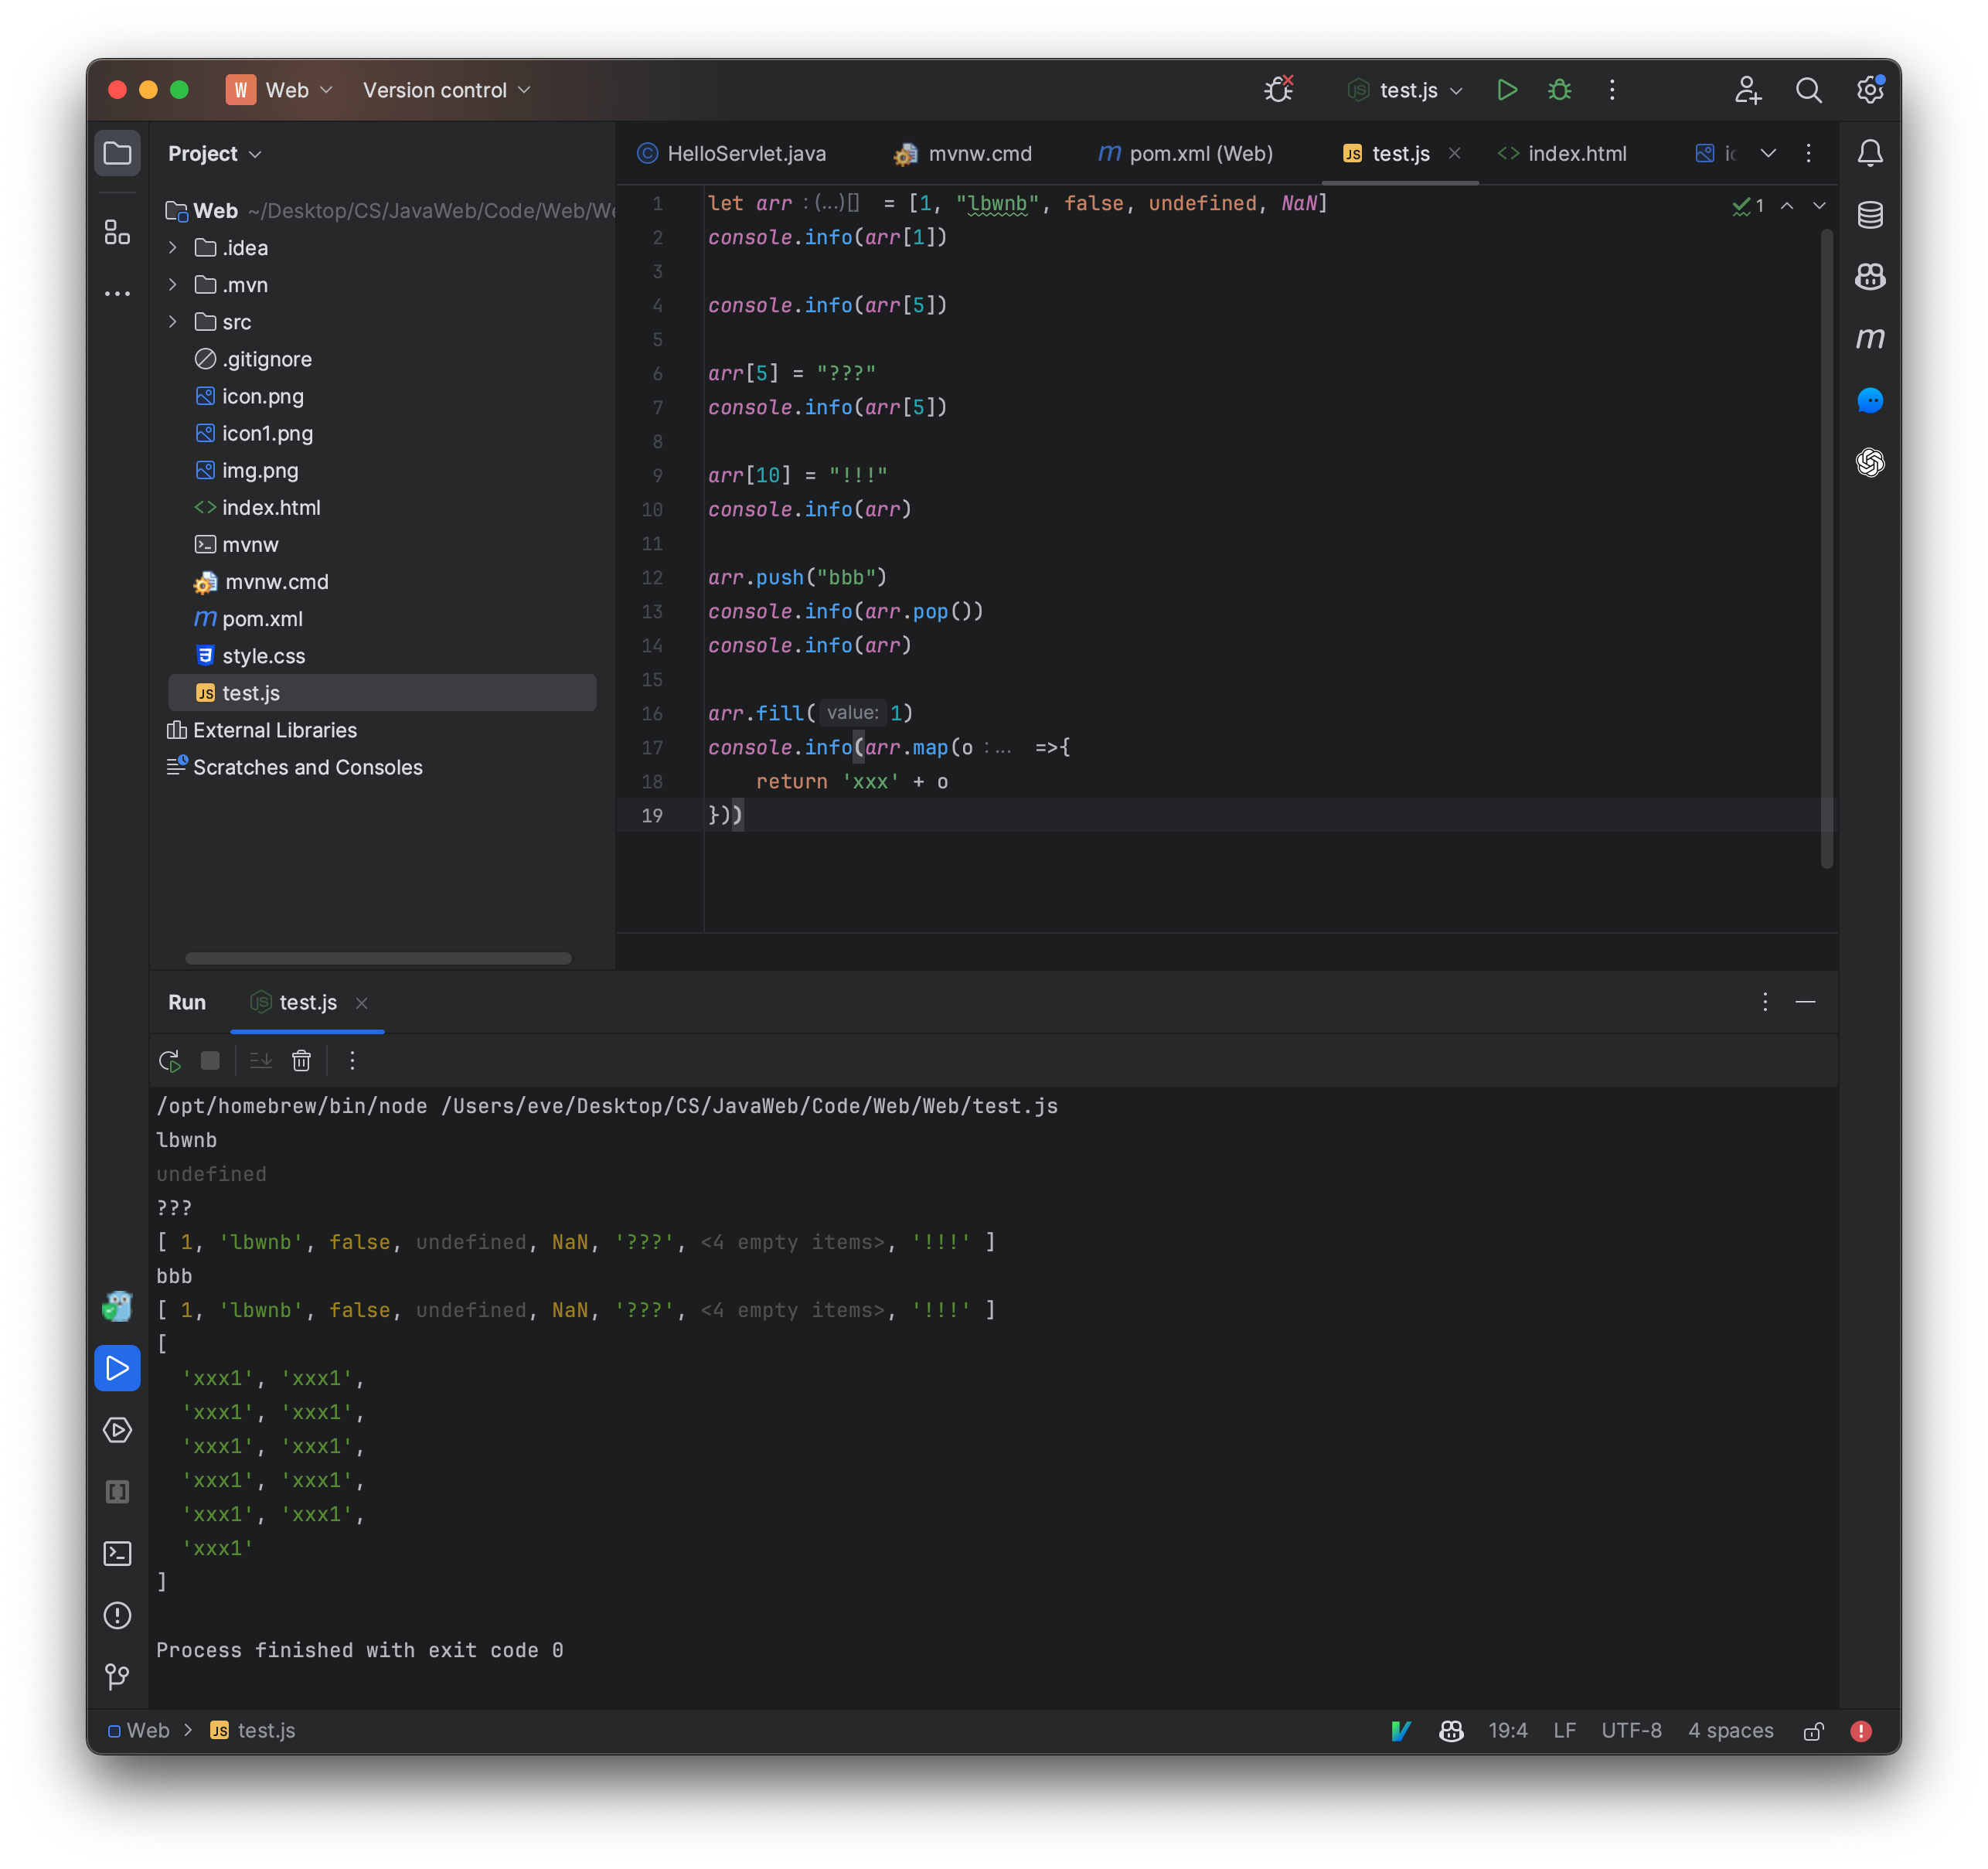Stop the running process button

click(x=210, y=1061)
